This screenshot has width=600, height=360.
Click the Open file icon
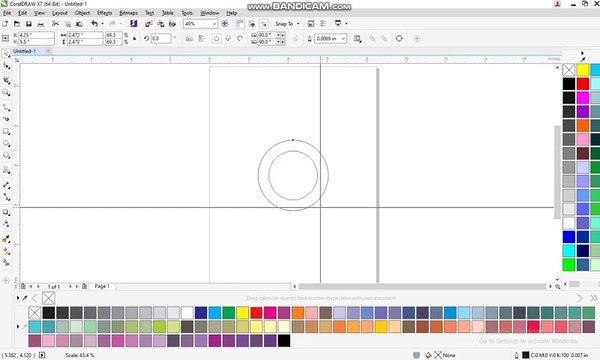point(17,24)
